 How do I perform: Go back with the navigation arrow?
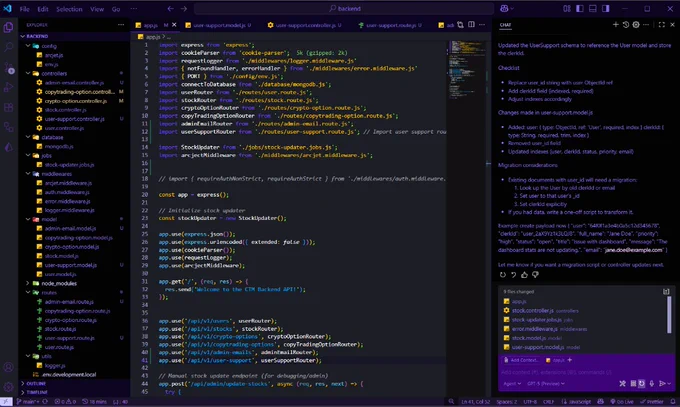pyautogui.click(x=170, y=8)
